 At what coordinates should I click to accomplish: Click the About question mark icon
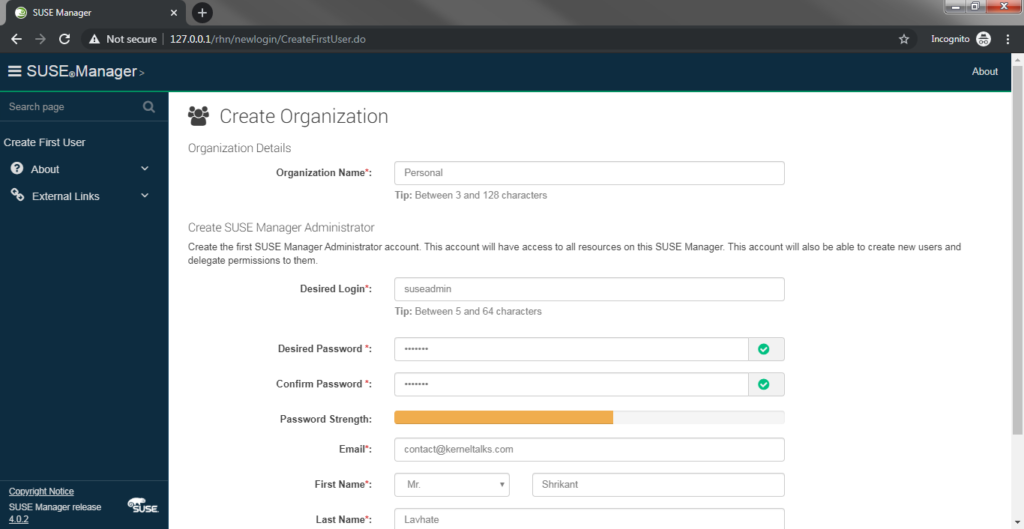(18, 168)
